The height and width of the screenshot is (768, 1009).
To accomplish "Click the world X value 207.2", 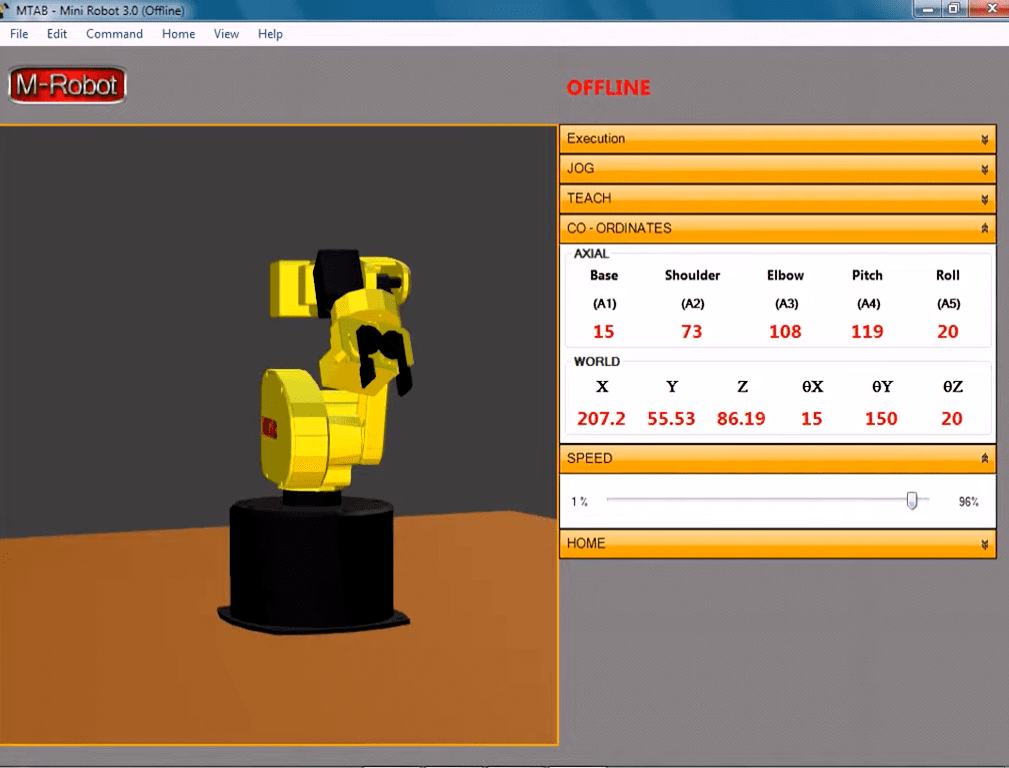I will pos(601,419).
